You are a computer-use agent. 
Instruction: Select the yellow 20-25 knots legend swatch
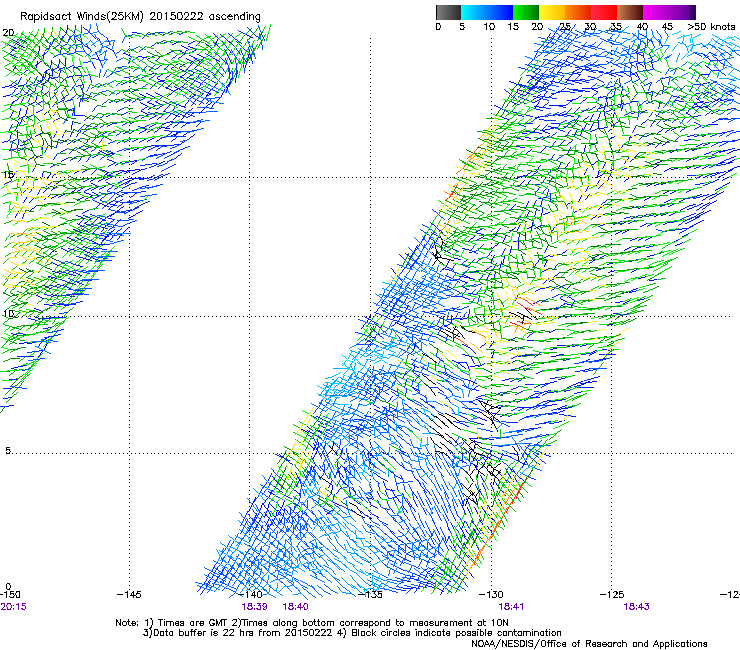pos(552,12)
